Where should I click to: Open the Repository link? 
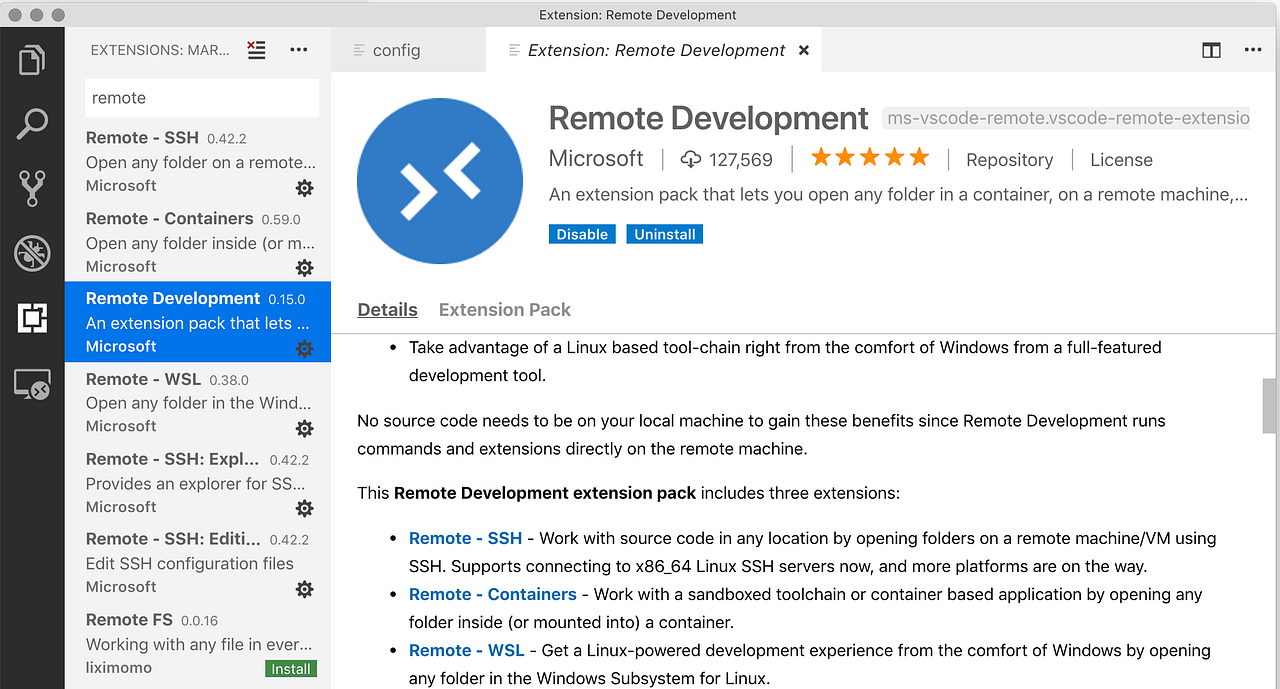pyautogui.click(x=1009, y=160)
